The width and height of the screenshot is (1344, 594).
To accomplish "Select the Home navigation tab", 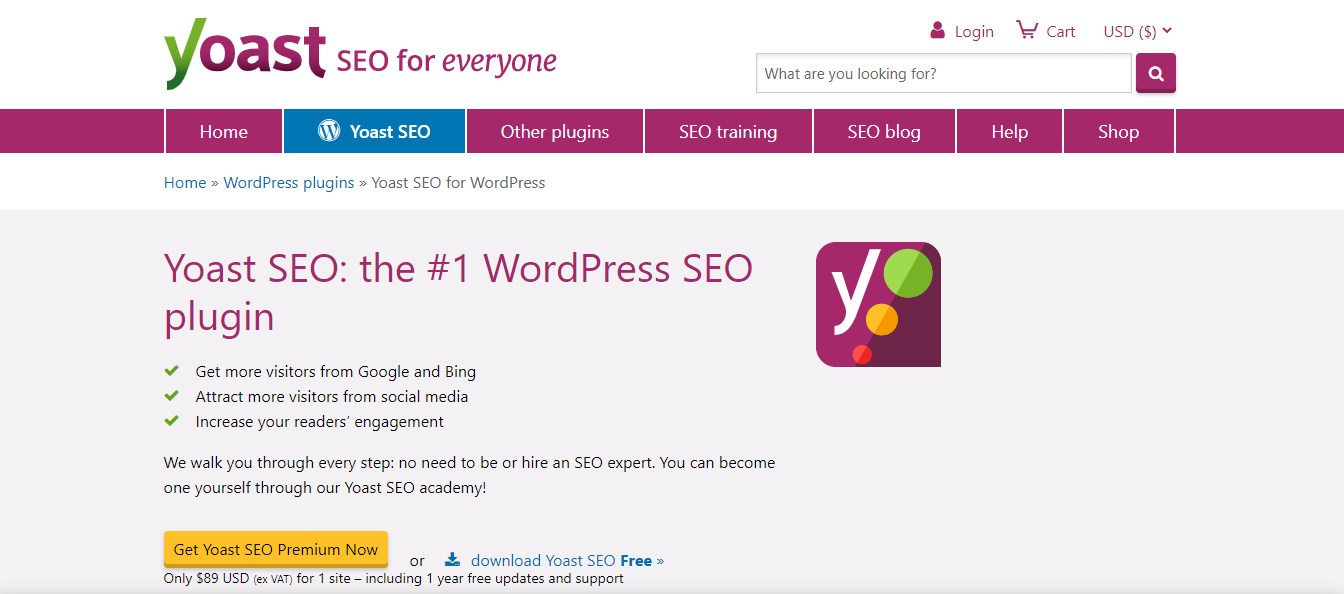I will point(224,131).
